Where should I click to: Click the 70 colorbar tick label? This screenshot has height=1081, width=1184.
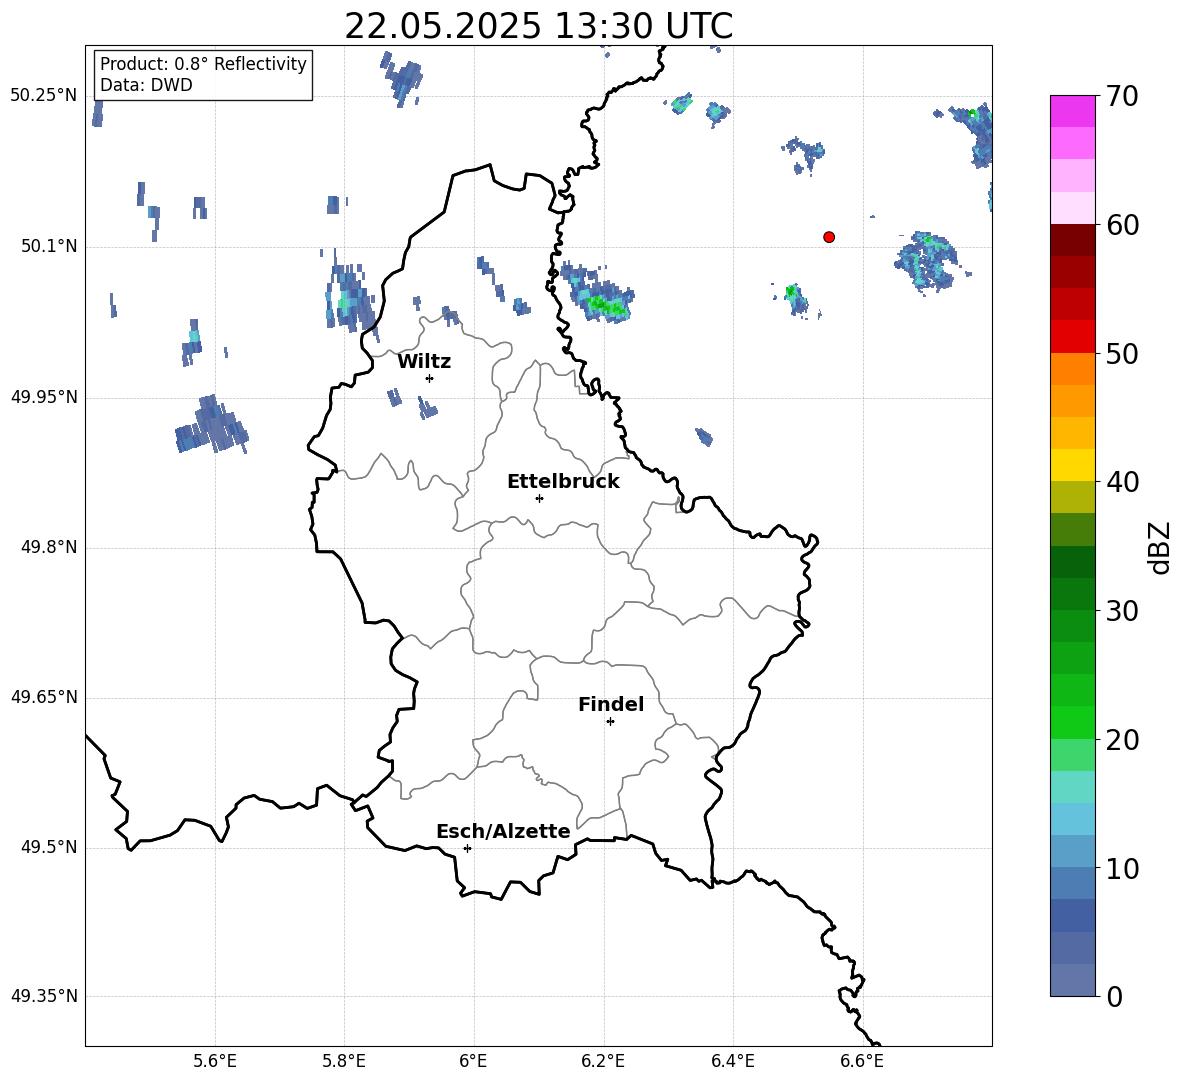1122,96
